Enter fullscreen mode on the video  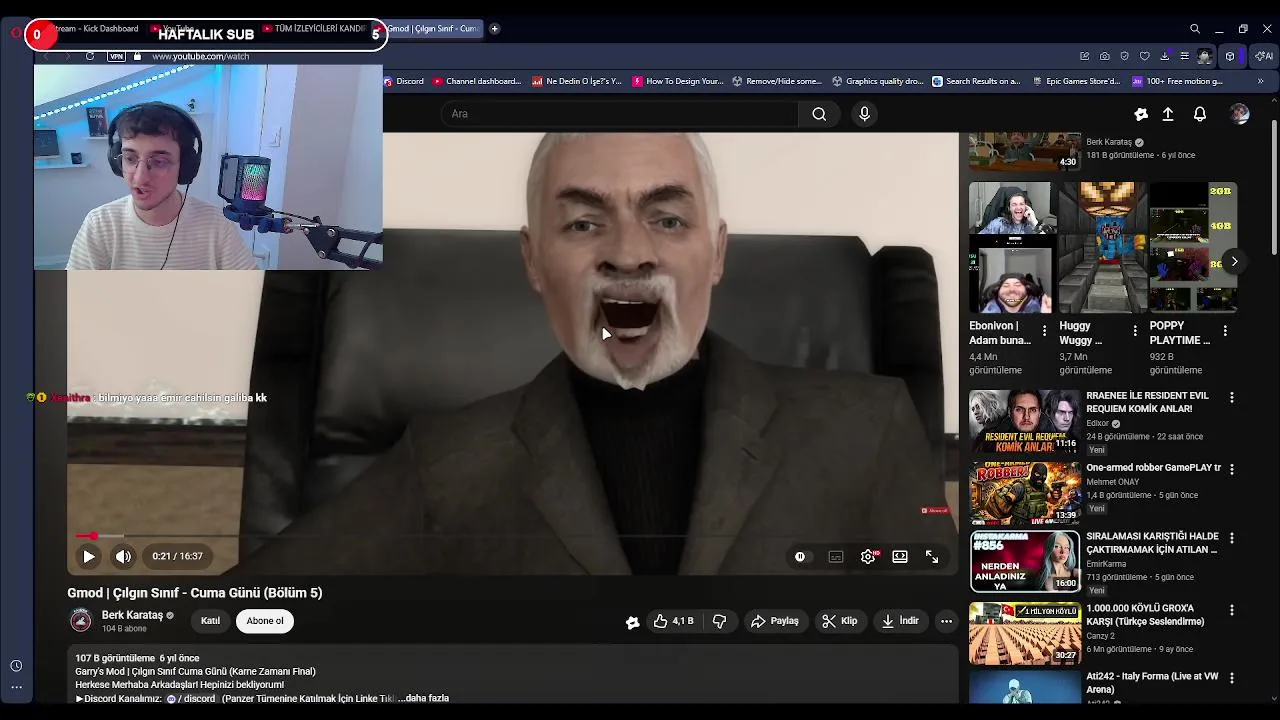932,557
